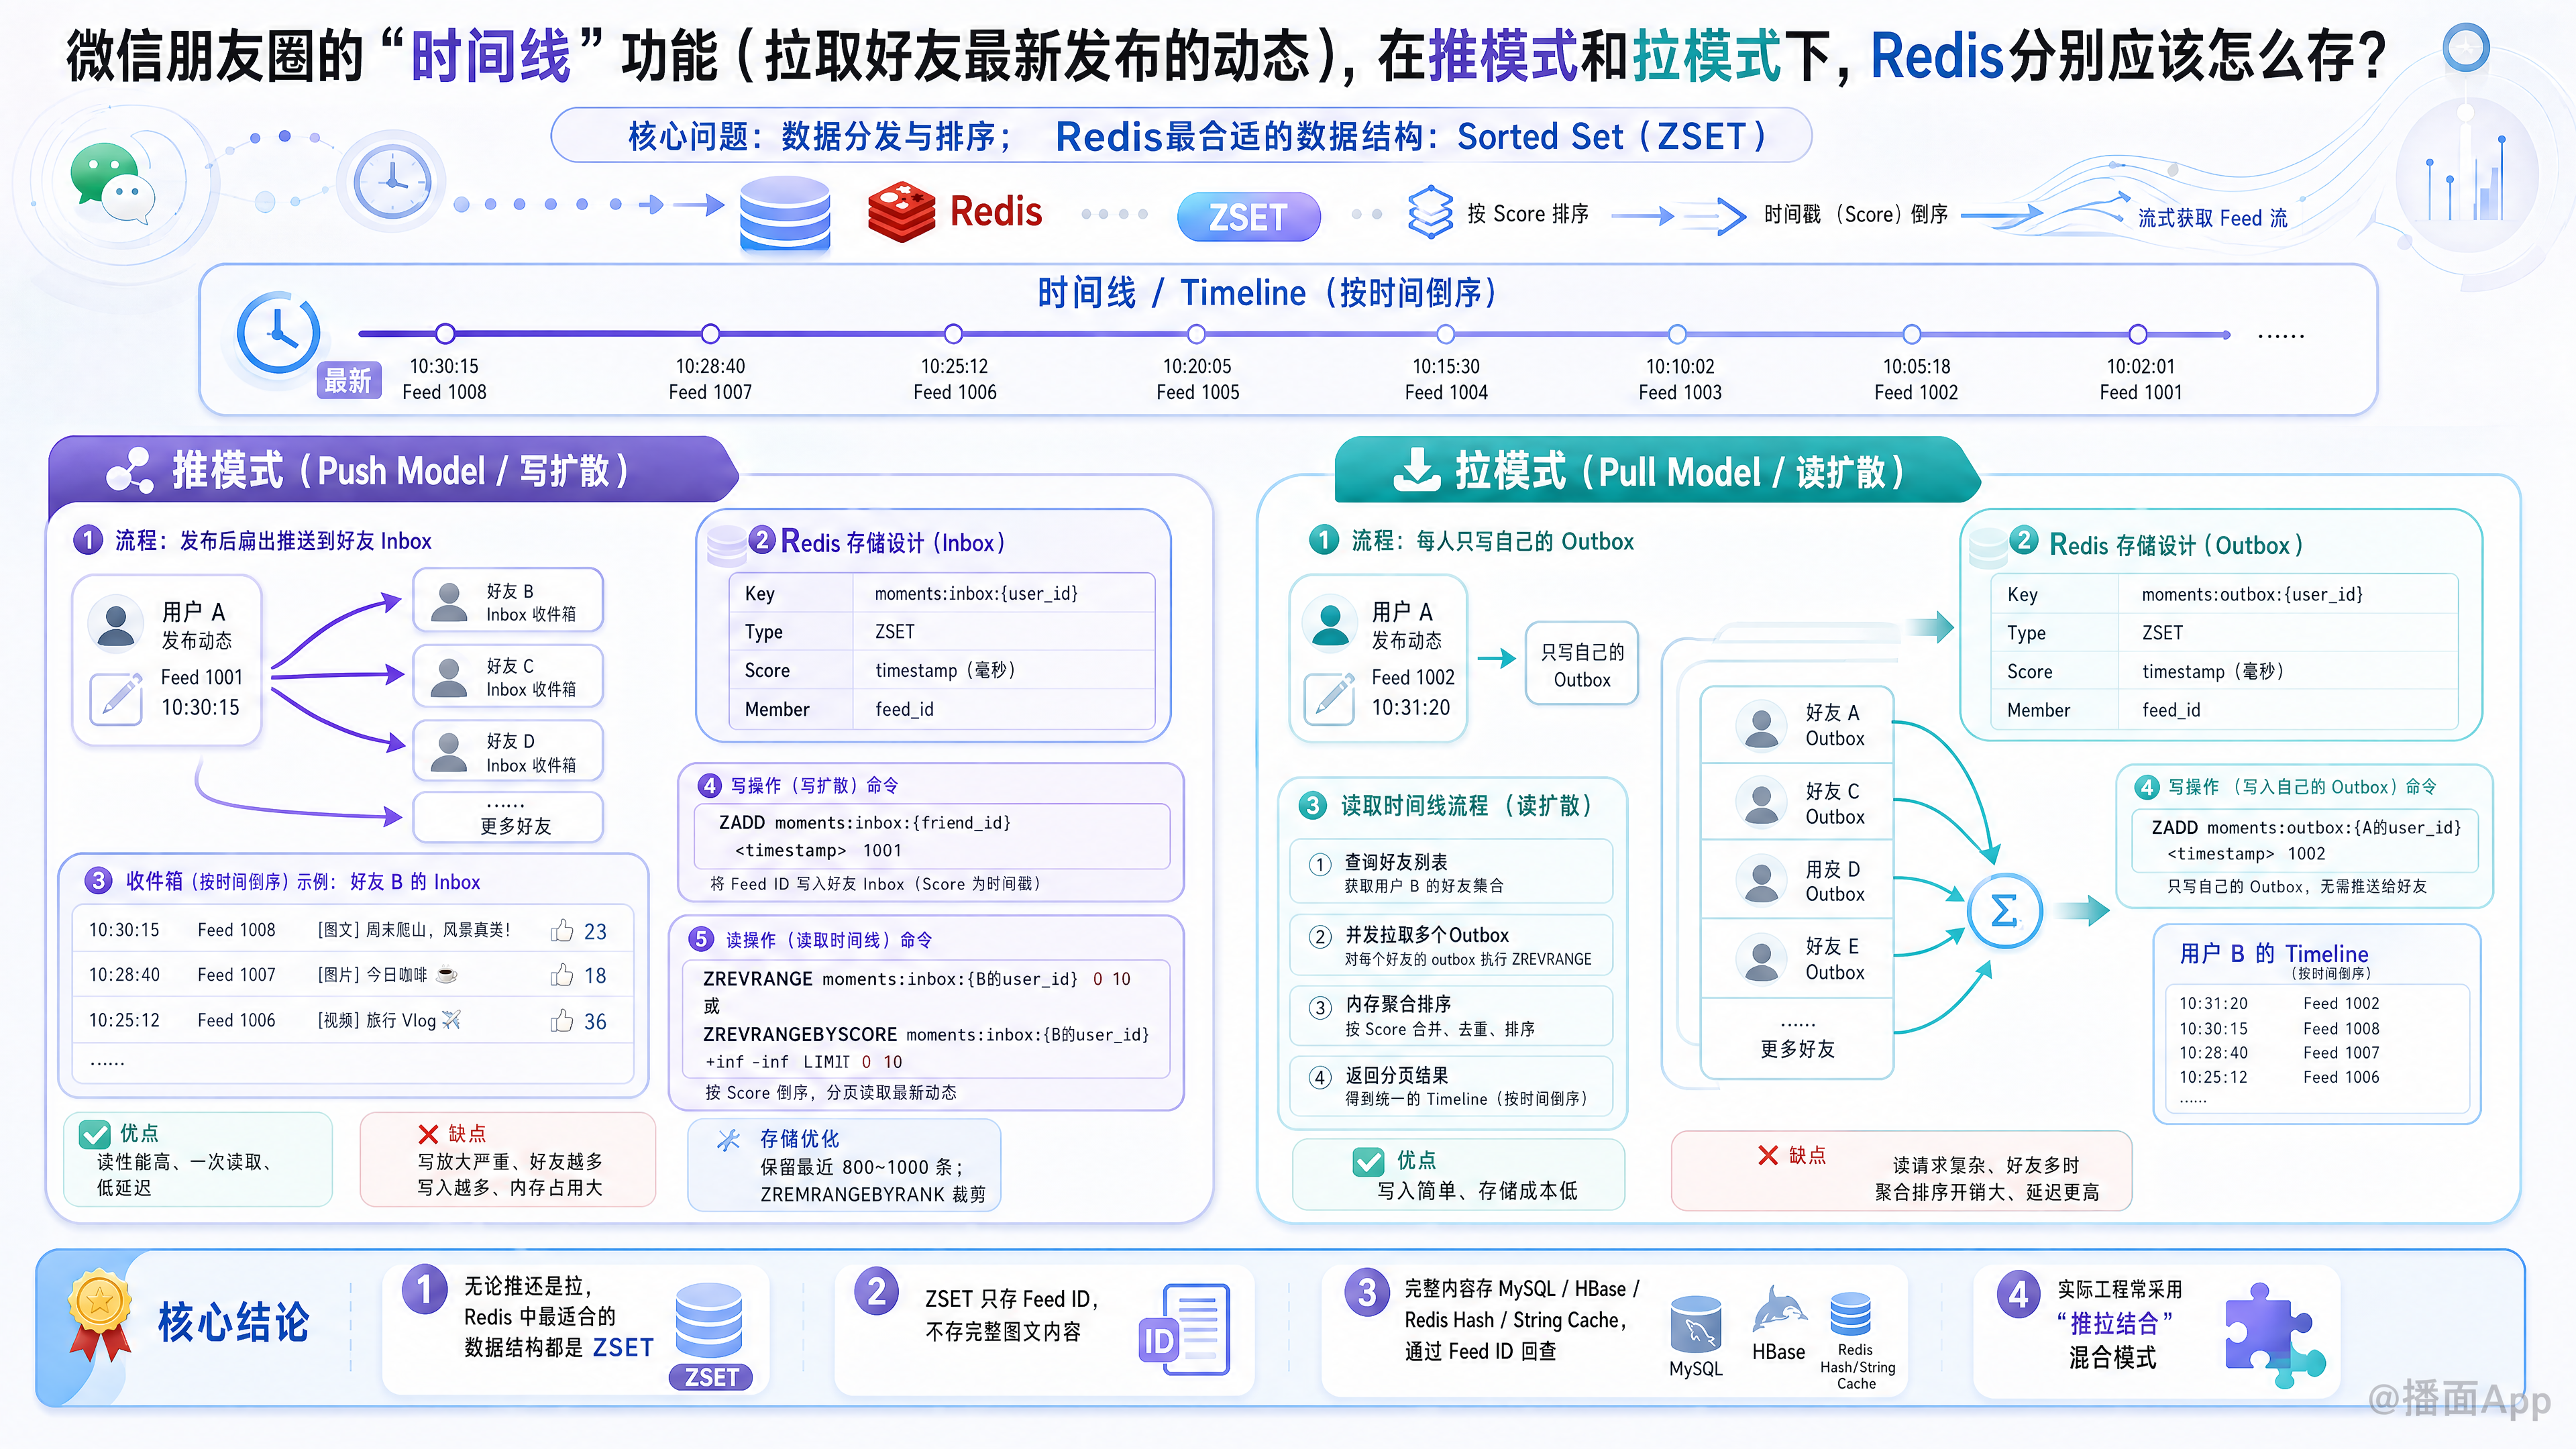Click 用户 A teal avatar in pull model
This screenshot has width=2576, height=1449.
(x=1330, y=624)
